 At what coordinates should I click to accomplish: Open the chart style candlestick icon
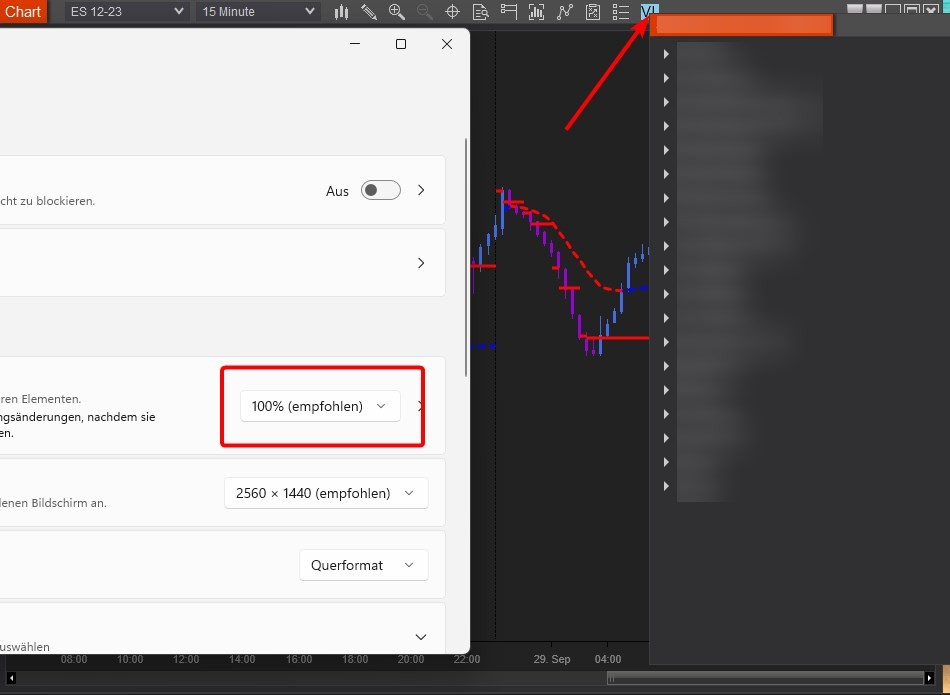pos(341,12)
